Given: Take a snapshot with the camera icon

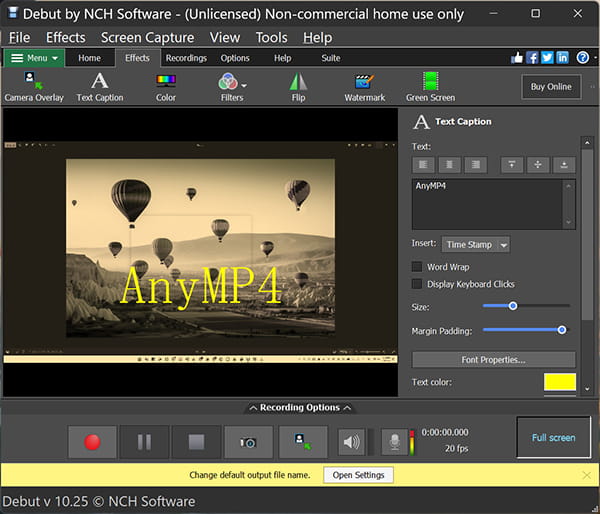Looking at the screenshot, I should (x=248, y=442).
